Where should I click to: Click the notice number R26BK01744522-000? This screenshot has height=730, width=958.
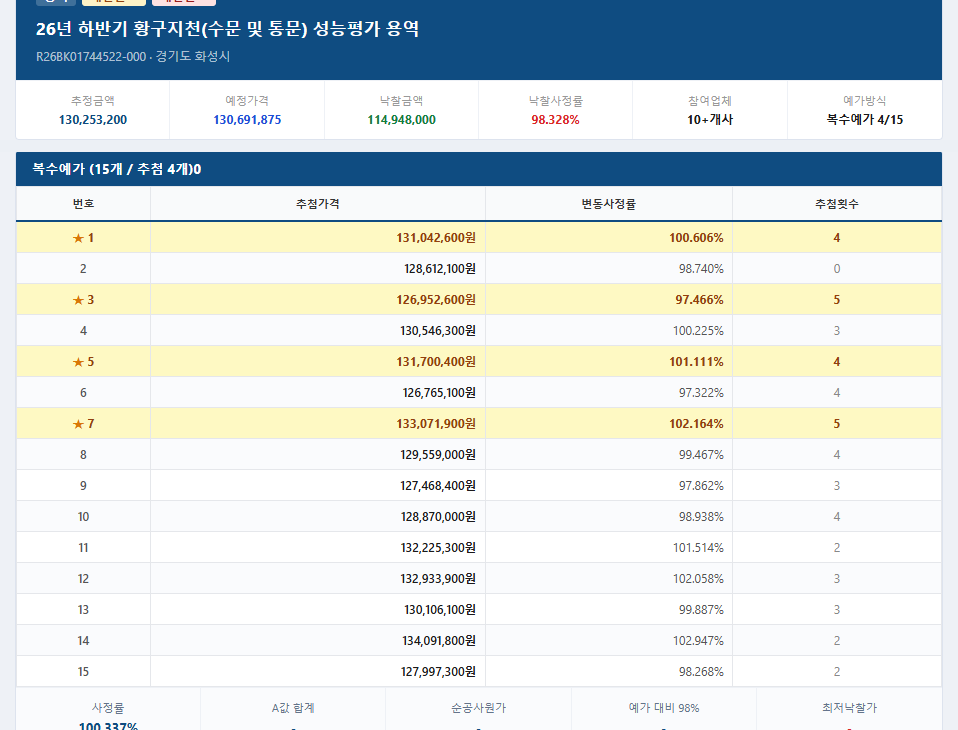pyautogui.click(x=91, y=57)
